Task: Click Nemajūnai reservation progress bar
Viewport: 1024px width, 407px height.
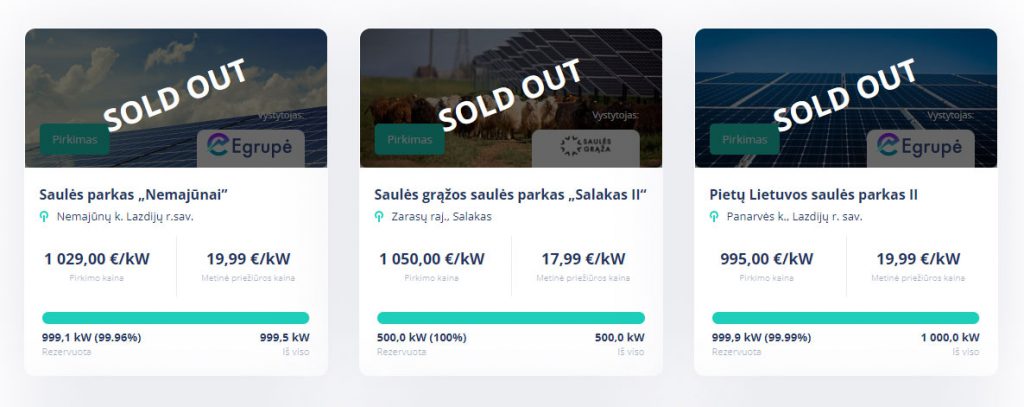Action: click(175, 318)
